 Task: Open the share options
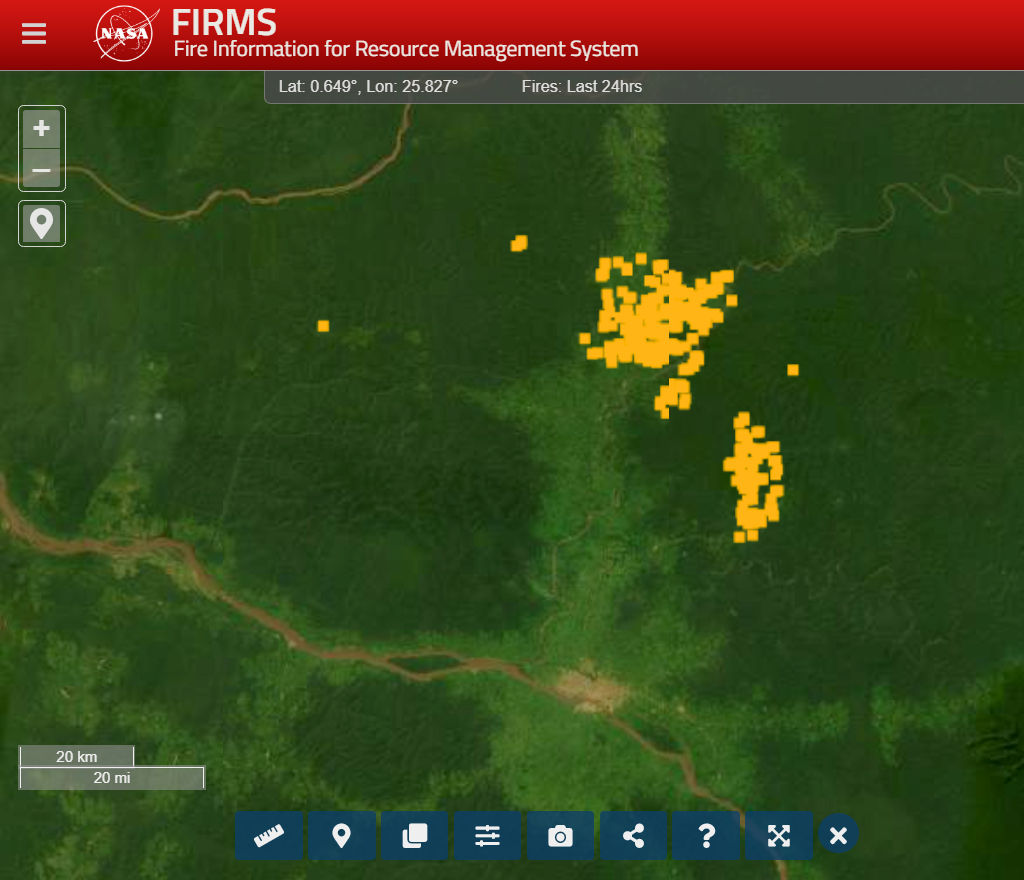(x=633, y=835)
